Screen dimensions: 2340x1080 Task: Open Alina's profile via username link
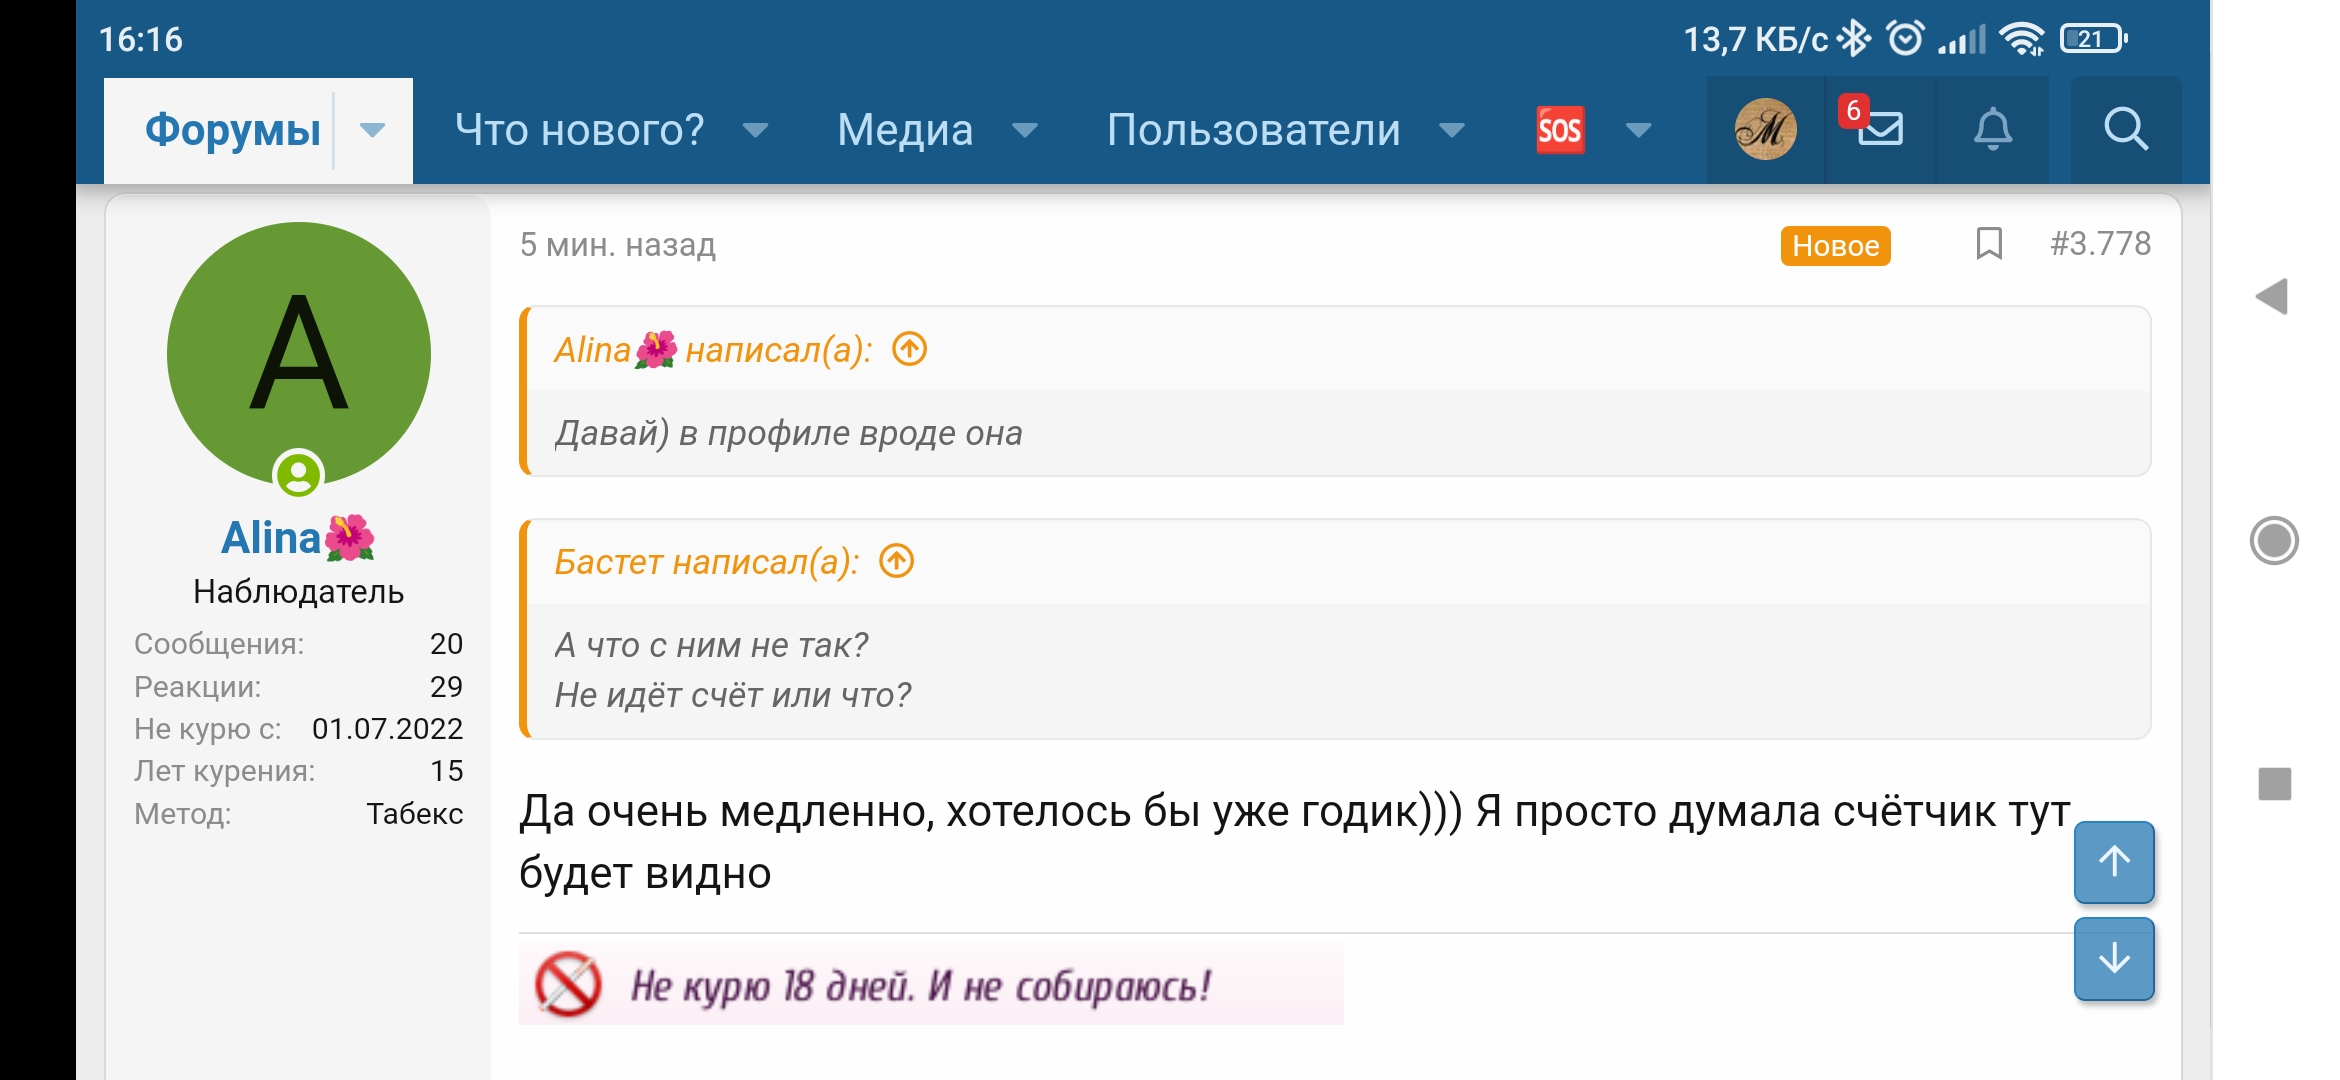pyautogui.click(x=271, y=538)
